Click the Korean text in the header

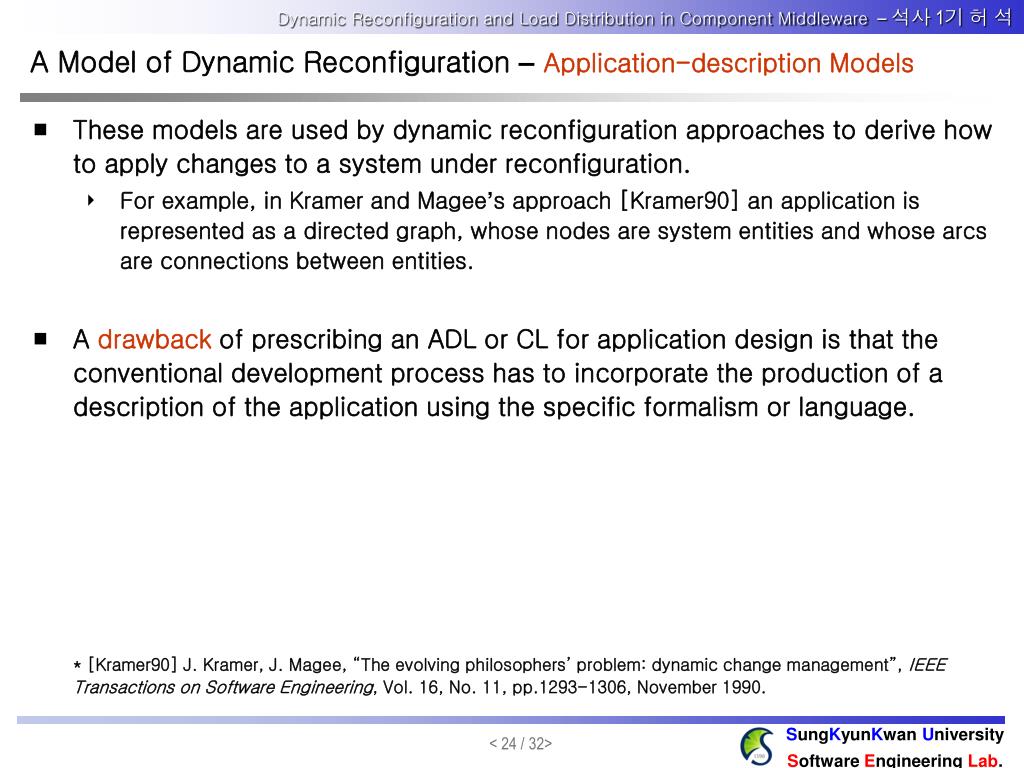pos(952,17)
